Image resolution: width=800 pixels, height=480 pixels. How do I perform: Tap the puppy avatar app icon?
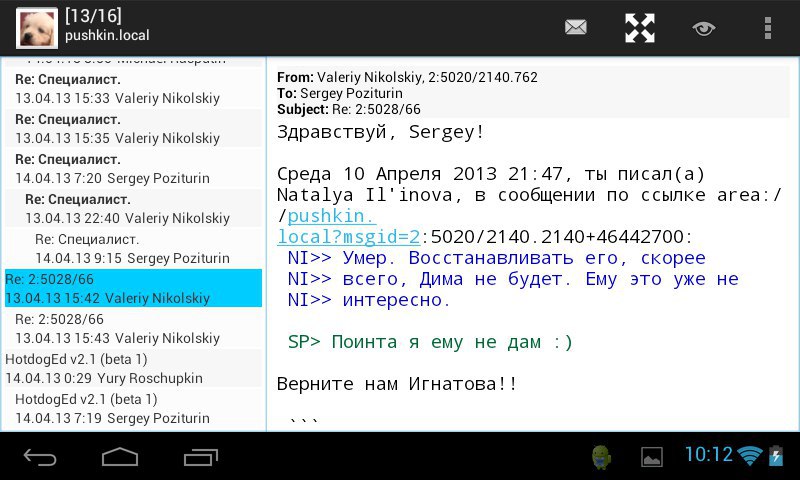coord(37,29)
